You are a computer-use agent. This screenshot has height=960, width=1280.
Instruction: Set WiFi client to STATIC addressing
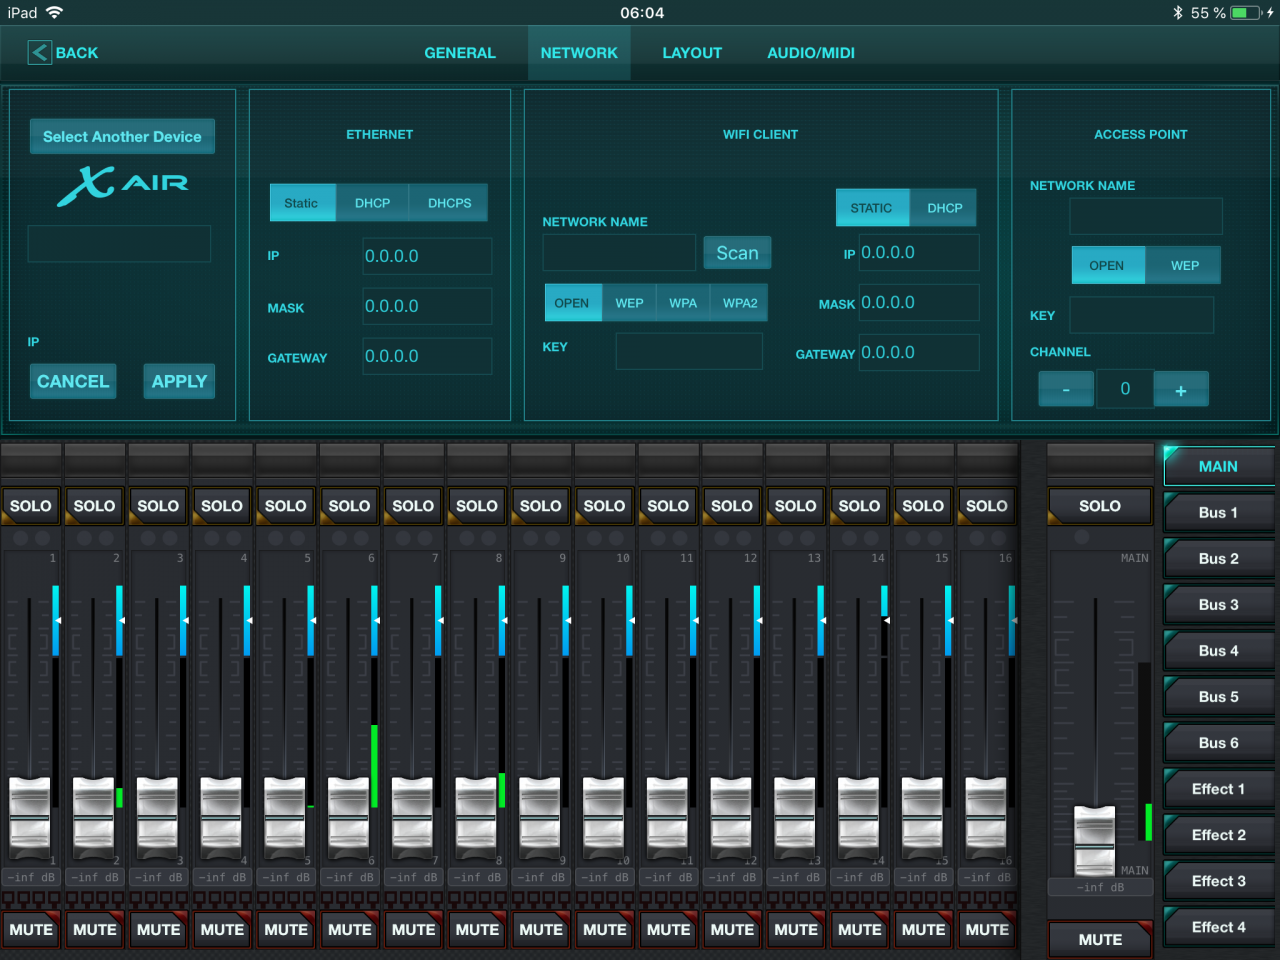tap(872, 208)
